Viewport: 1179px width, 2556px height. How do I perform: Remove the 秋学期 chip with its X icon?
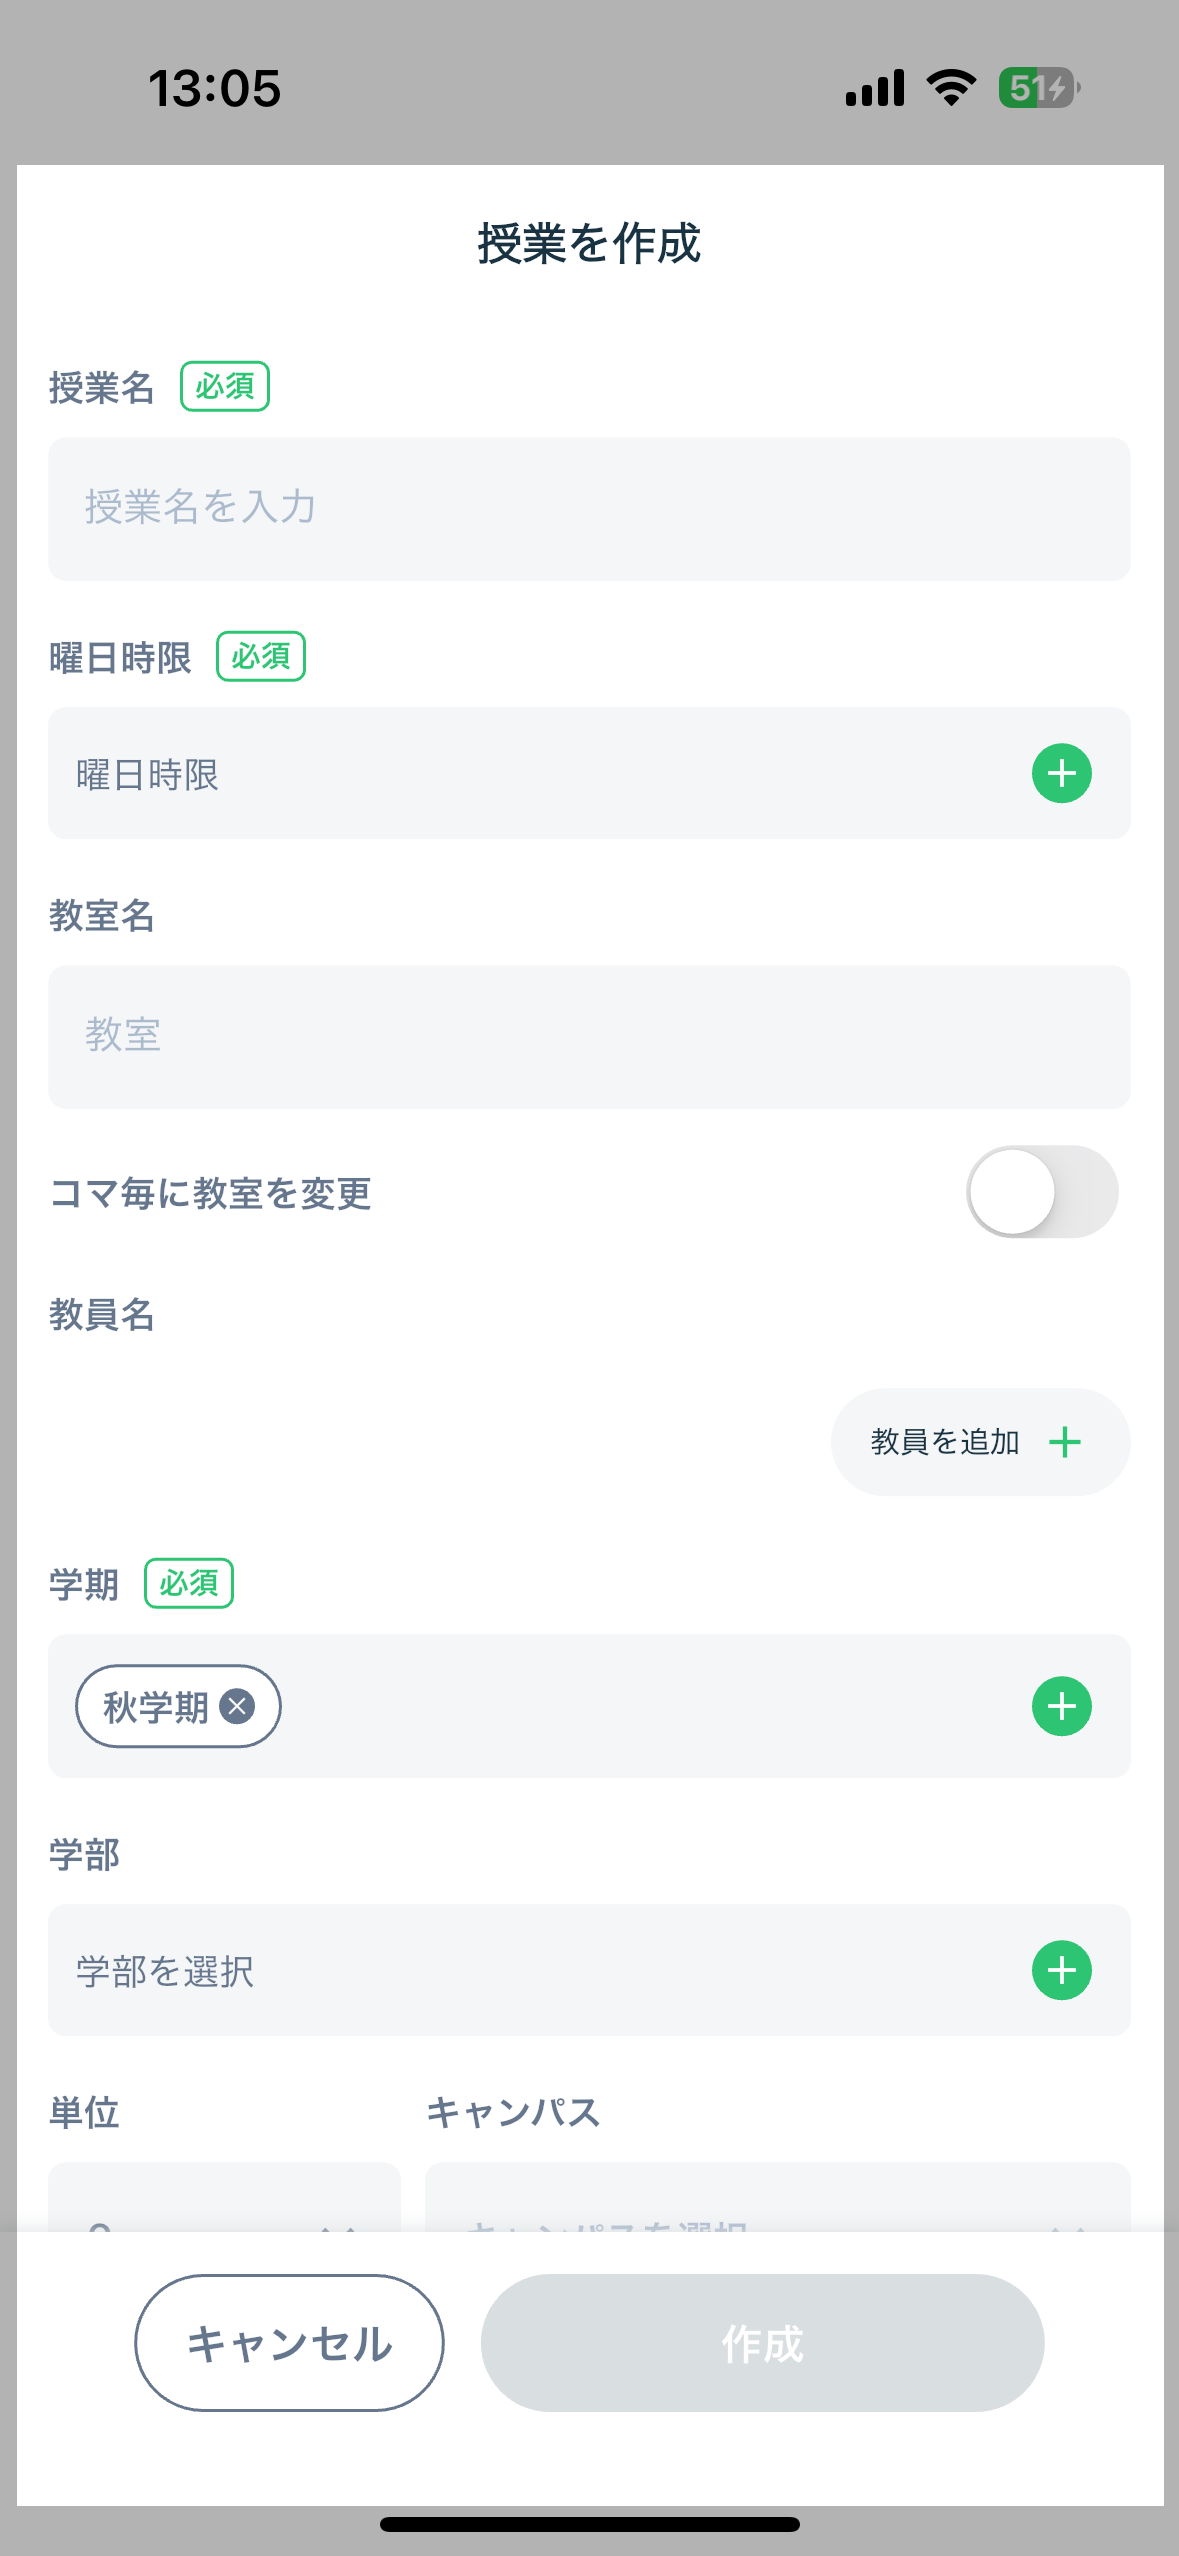pyautogui.click(x=237, y=1706)
